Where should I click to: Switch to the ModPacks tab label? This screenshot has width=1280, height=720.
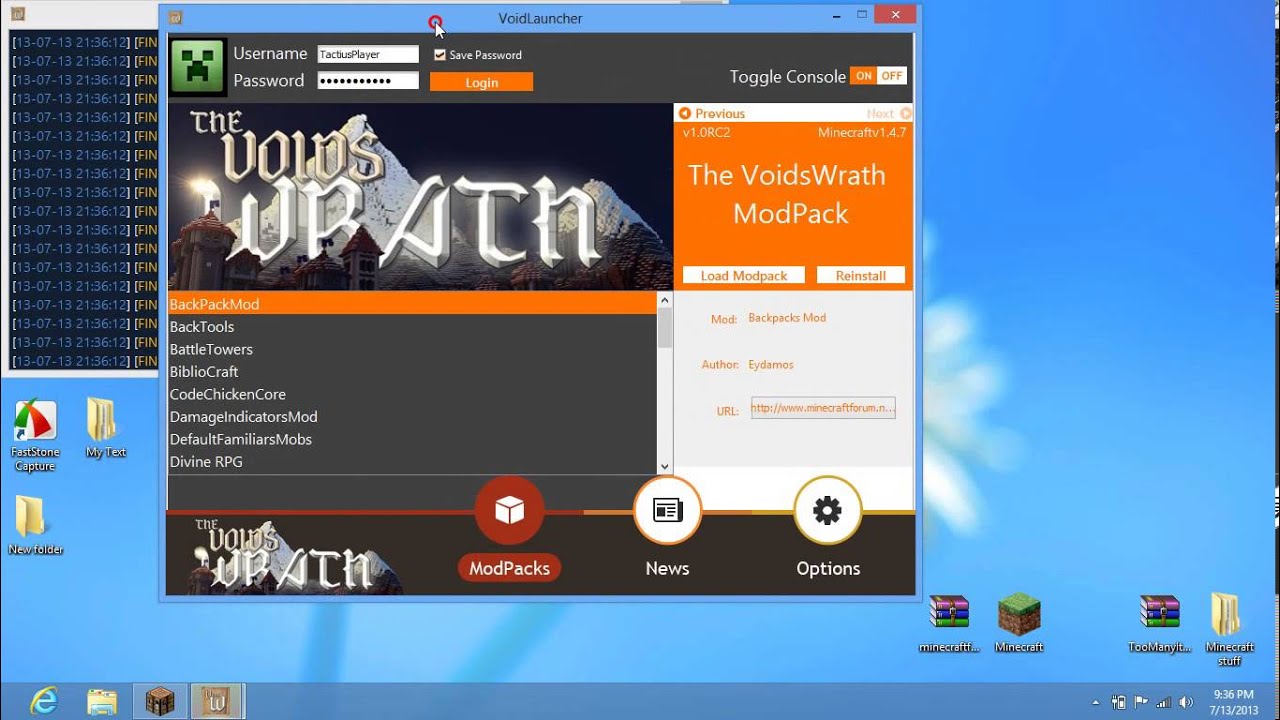(x=509, y=568)
